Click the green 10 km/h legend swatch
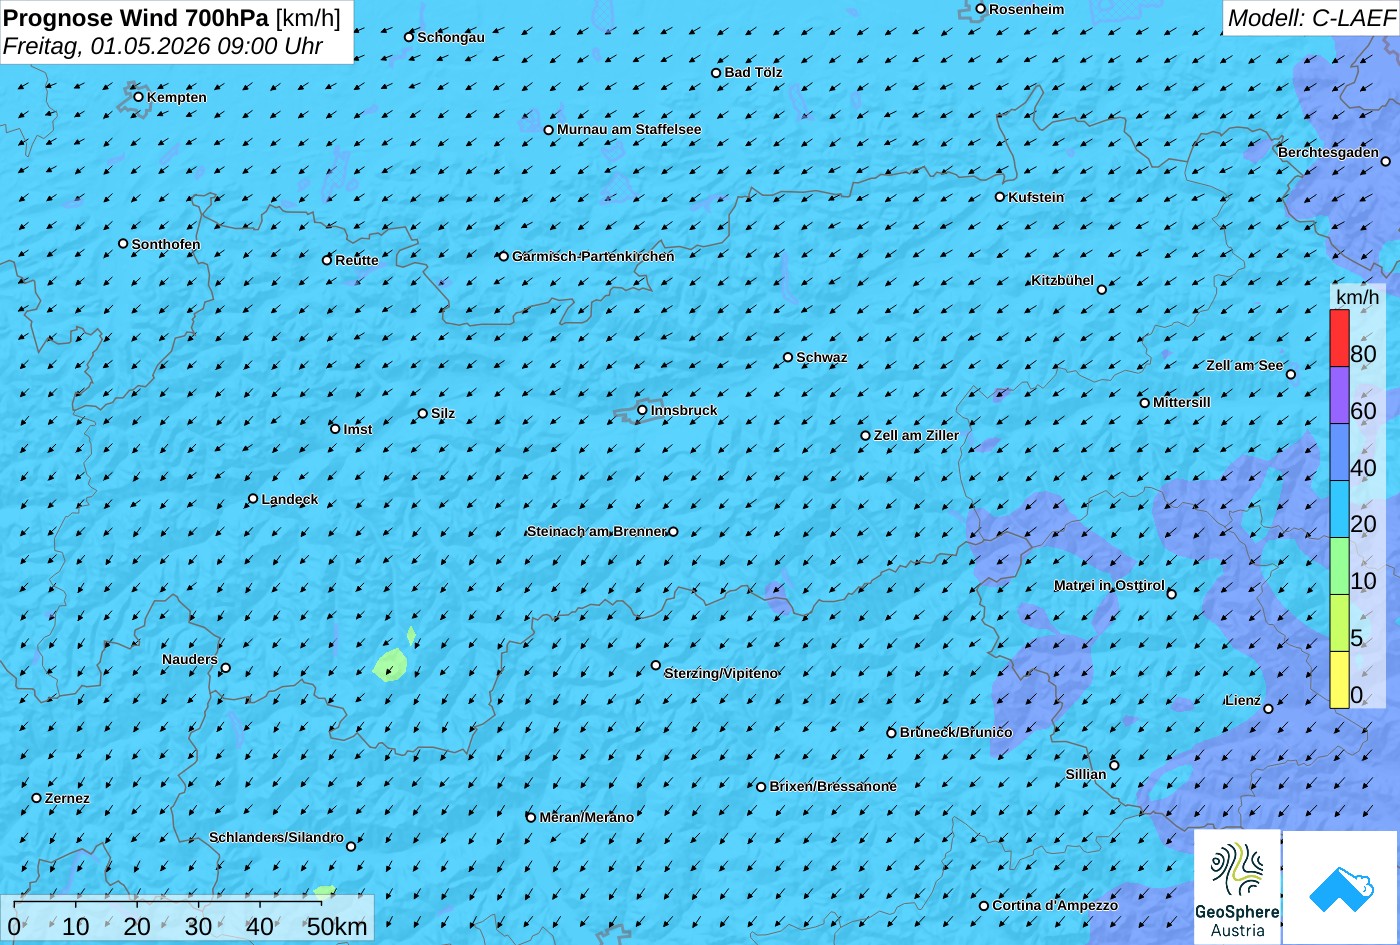This screenshot has height=945, width=1400. coord(1339,566)
